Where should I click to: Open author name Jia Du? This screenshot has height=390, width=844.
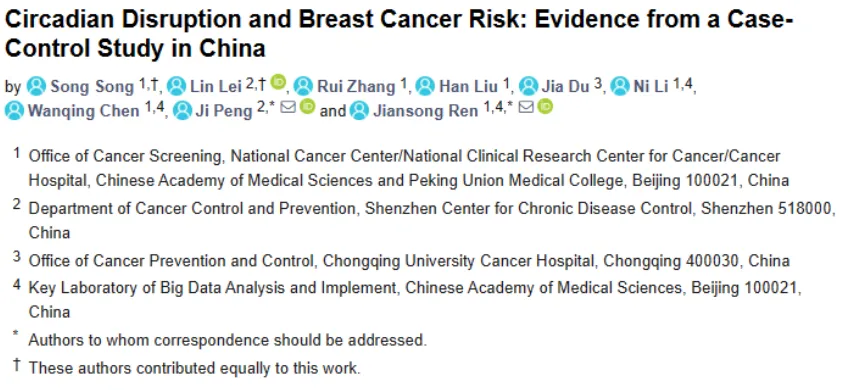[x=565, y=87]
